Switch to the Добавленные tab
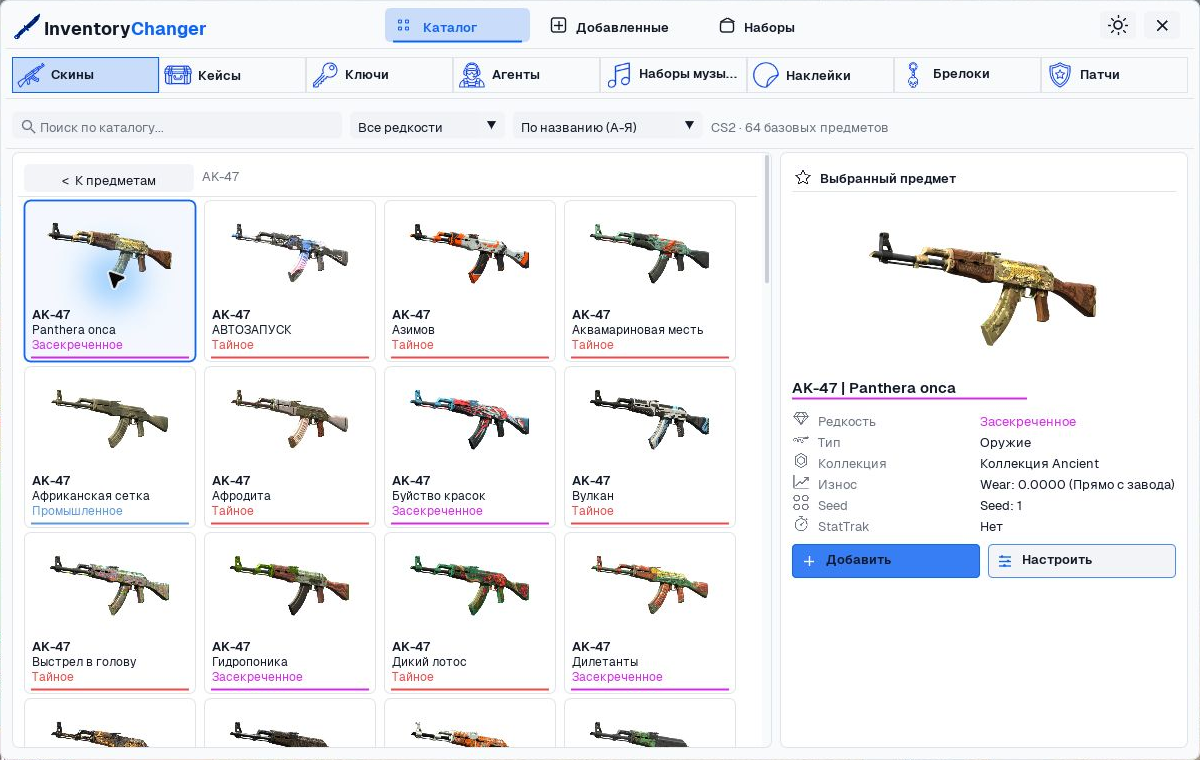 pos(609,26)
